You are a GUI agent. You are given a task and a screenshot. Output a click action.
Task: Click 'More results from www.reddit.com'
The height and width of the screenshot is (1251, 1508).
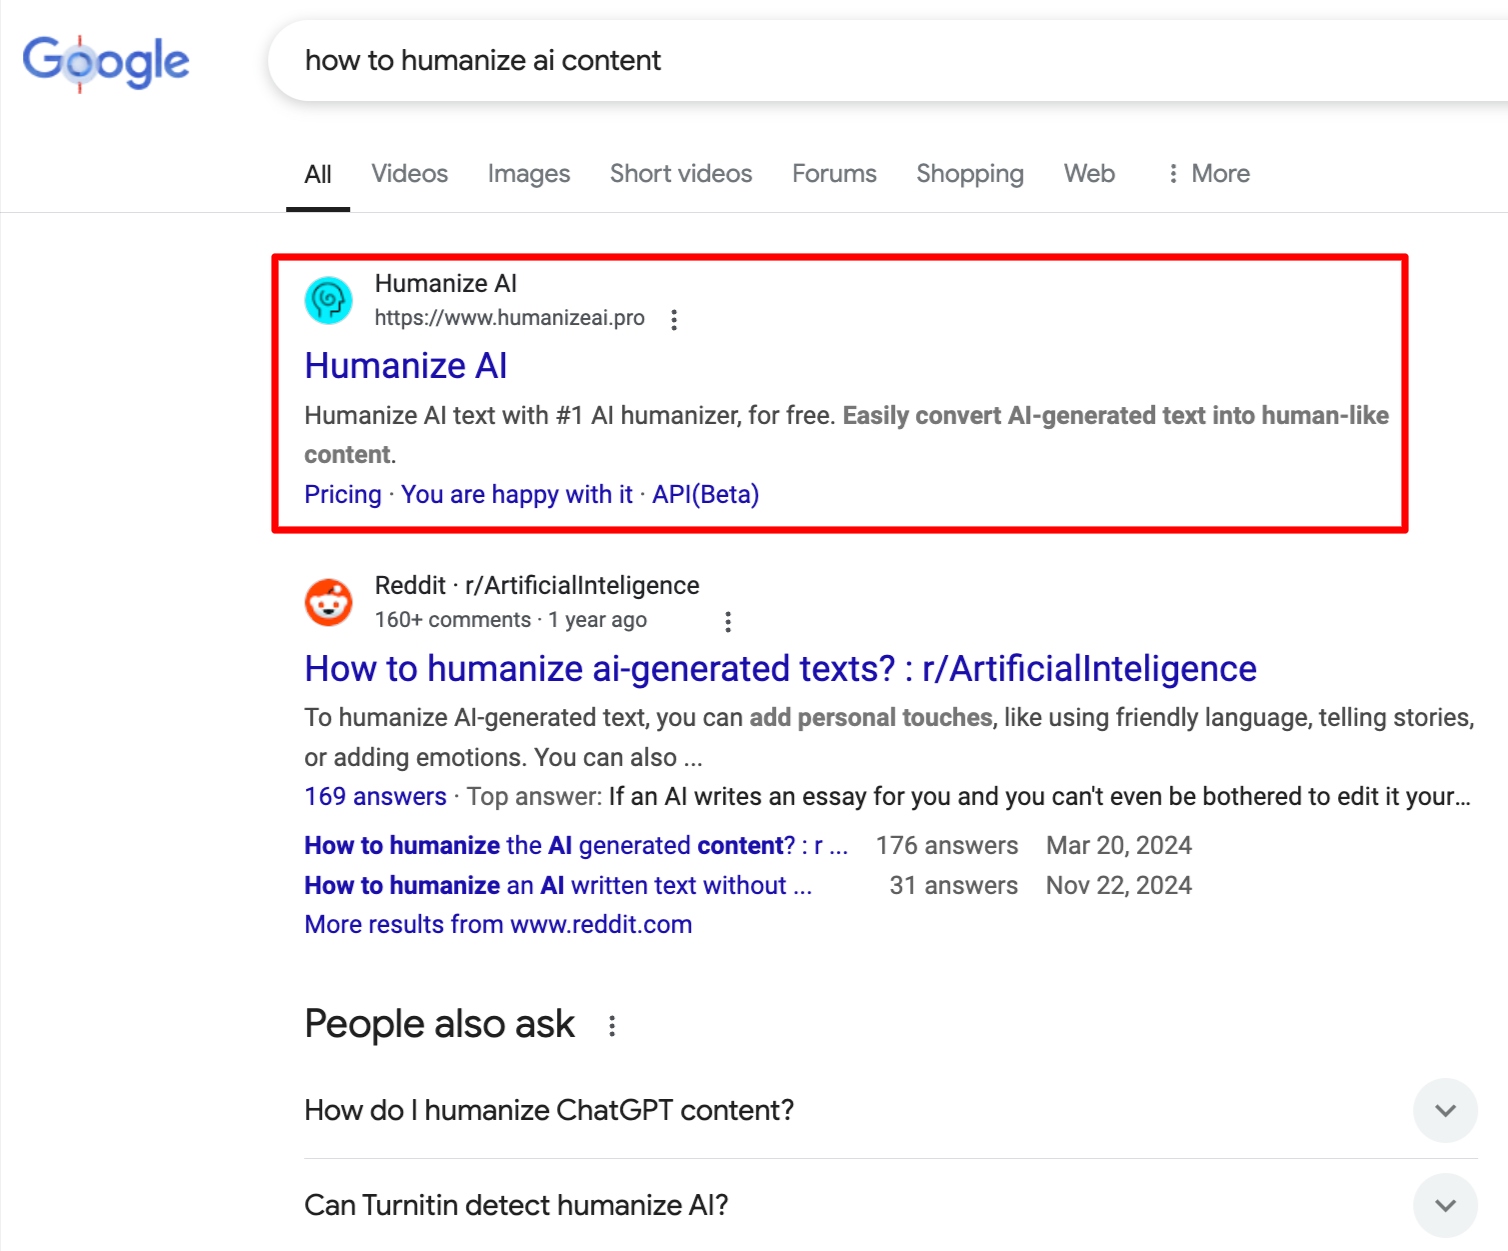(x=498, y=925)
